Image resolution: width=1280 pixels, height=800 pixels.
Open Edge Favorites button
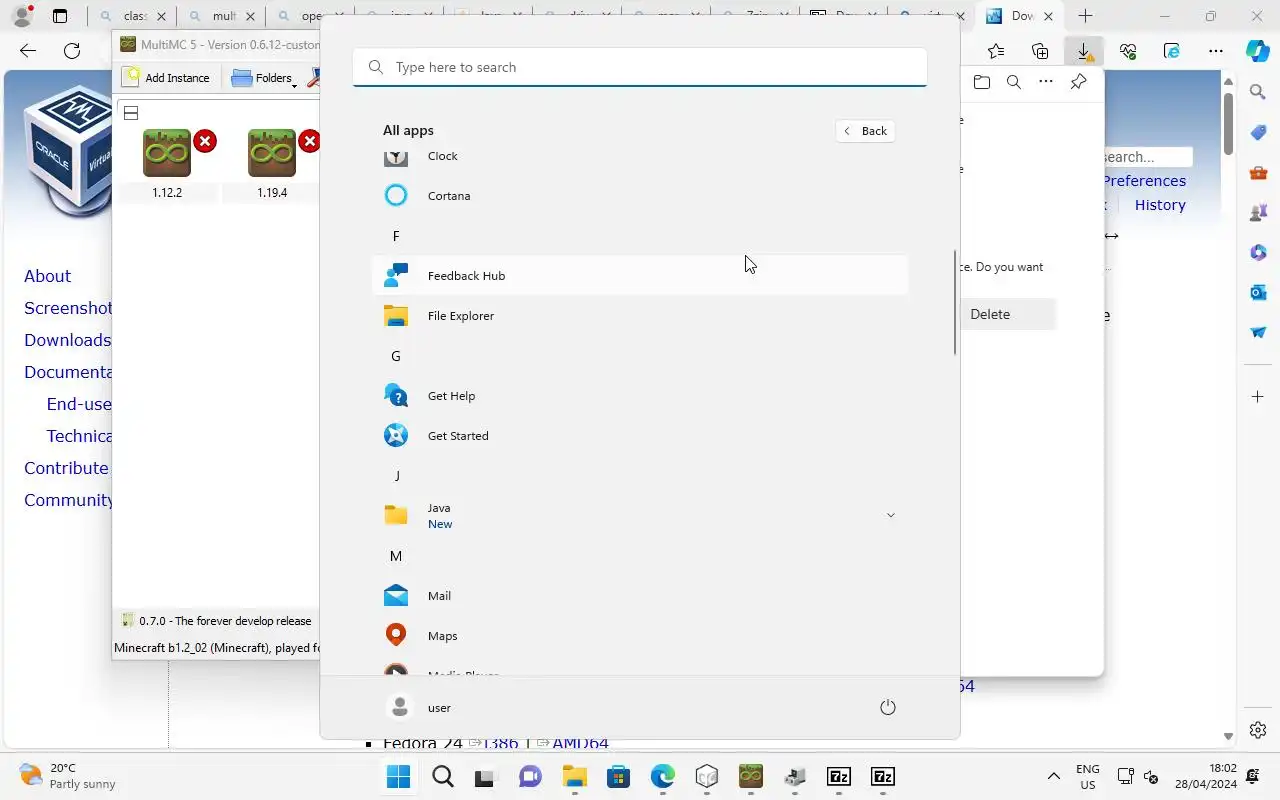pyautogui.click(x=996, y=51)
